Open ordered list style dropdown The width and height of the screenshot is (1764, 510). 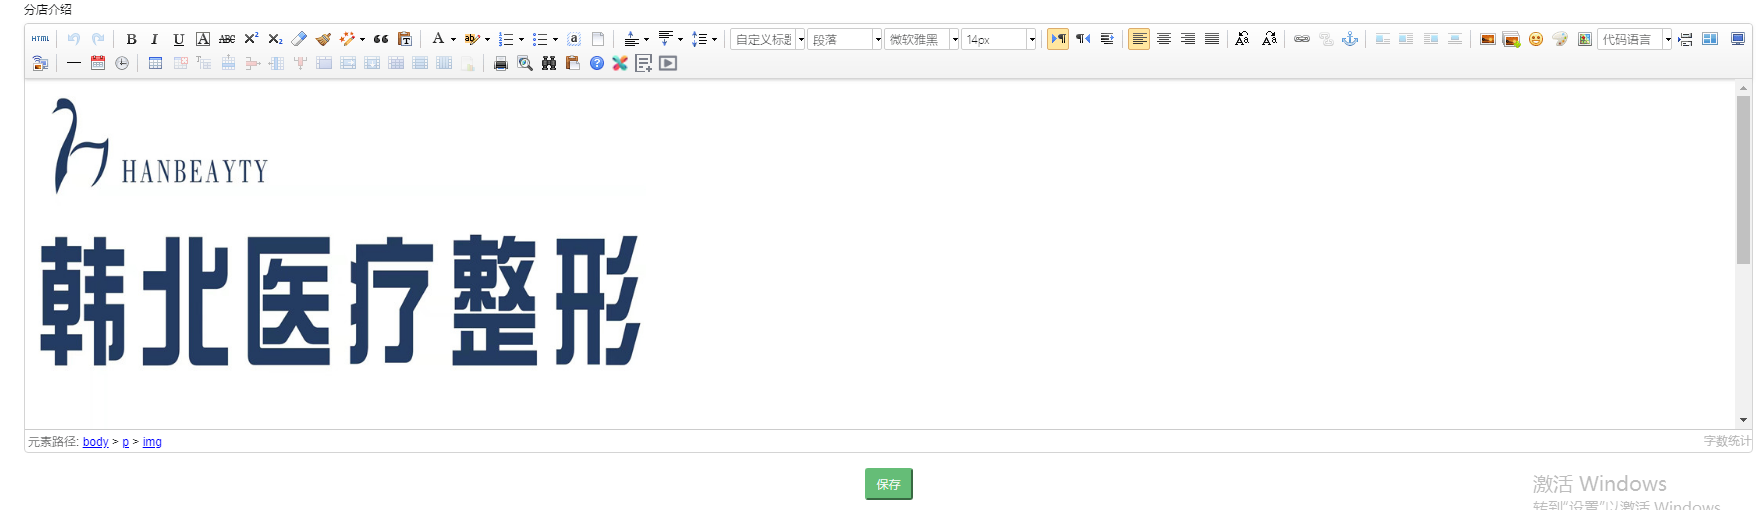click(521, 39)
